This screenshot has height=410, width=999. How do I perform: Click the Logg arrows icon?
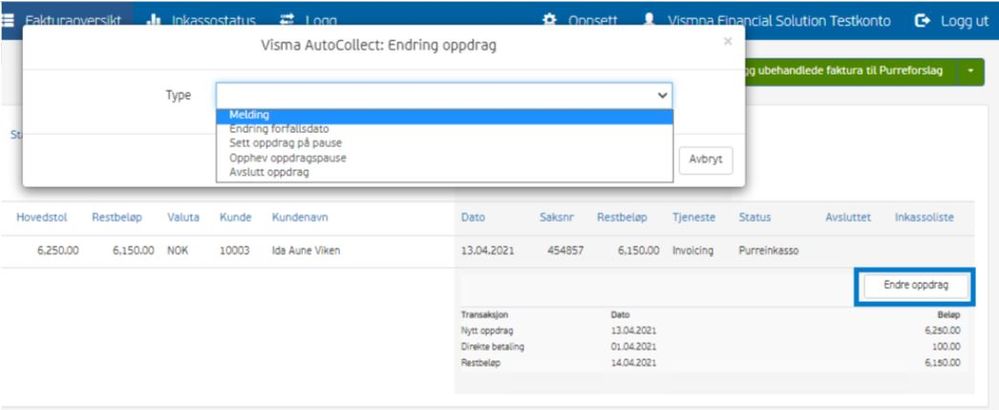pyautogui.click(x=287, y=20)
